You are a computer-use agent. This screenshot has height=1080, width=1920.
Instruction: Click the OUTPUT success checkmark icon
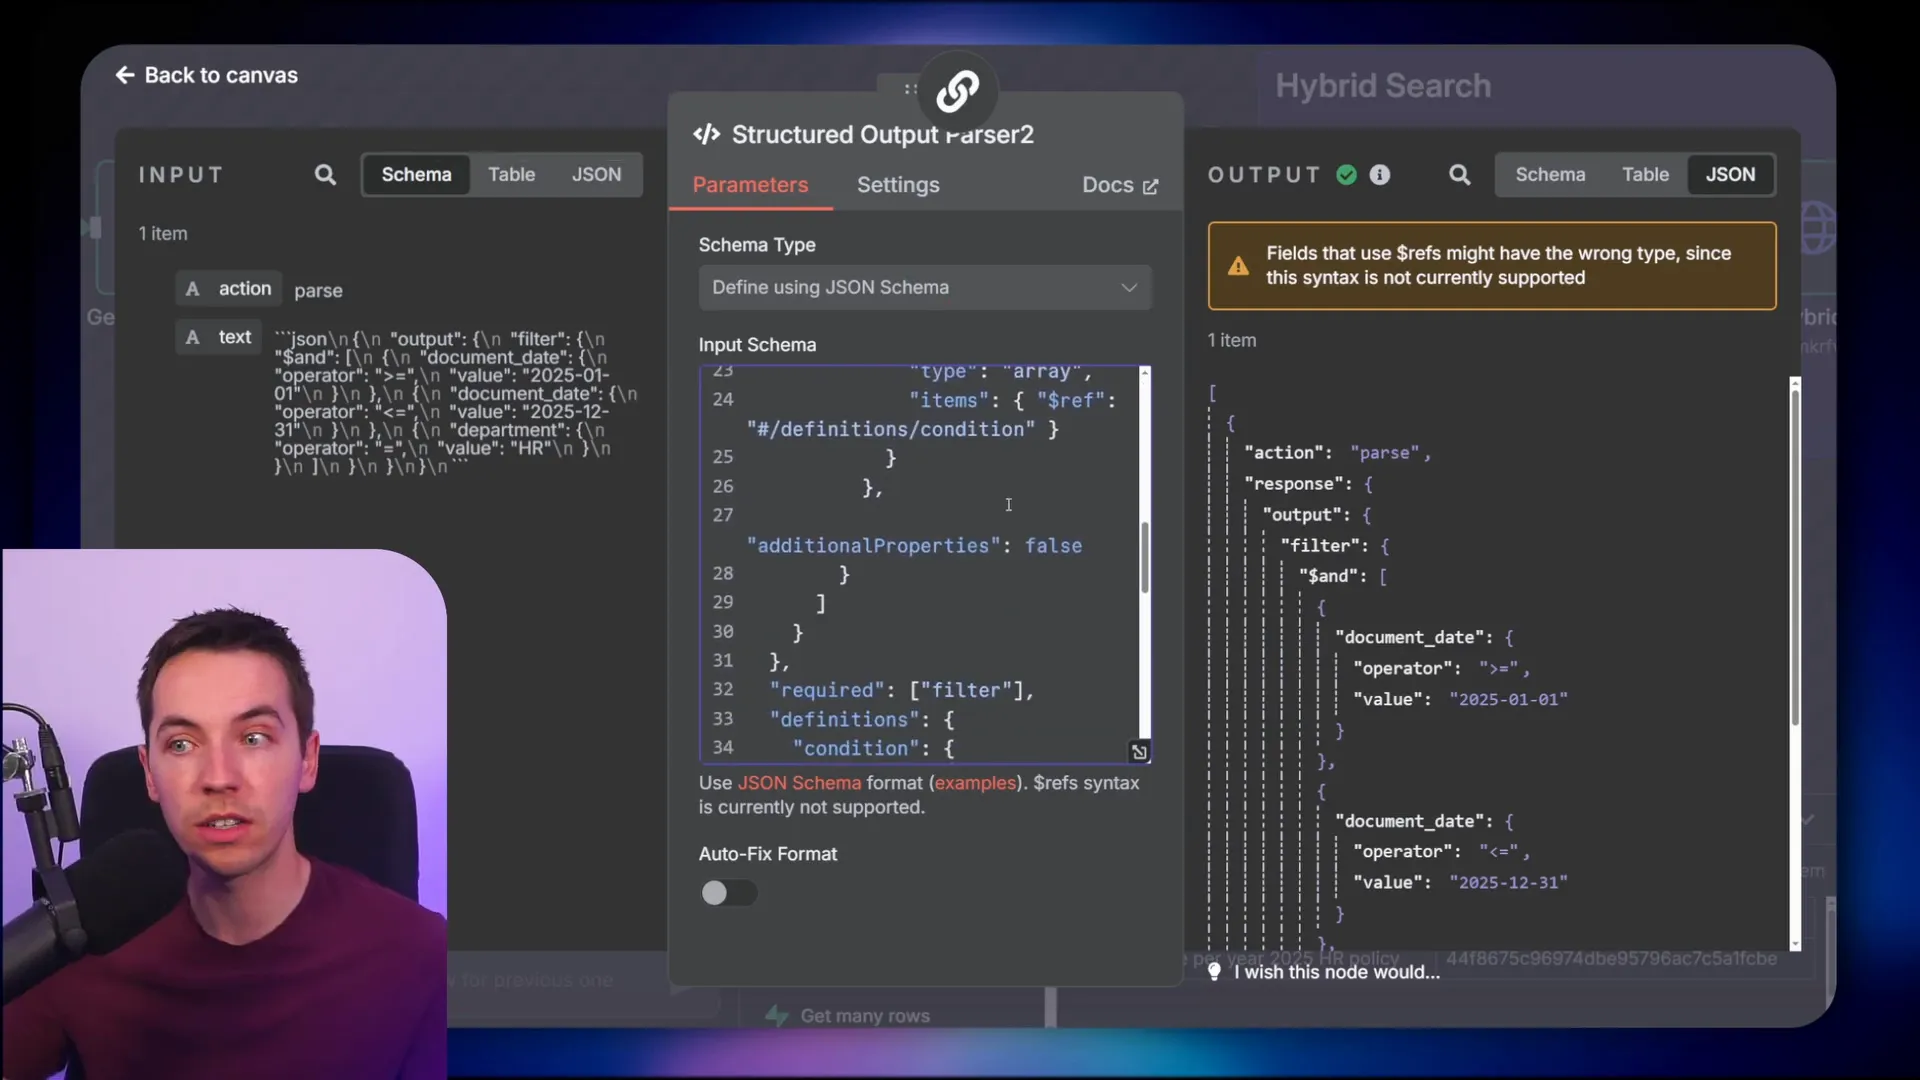(1346, 175)
